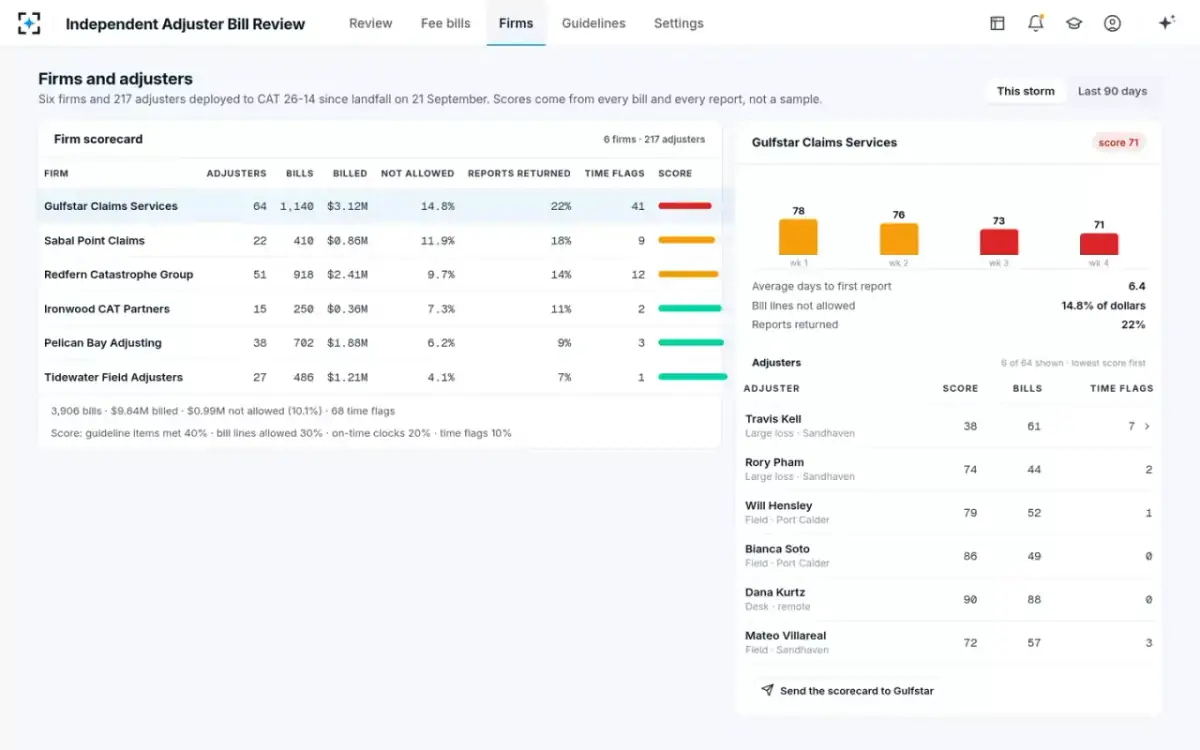Switch to Last 90 days range
Image resolution: width=1200 pixels, height=750 pixels.
1112,91
